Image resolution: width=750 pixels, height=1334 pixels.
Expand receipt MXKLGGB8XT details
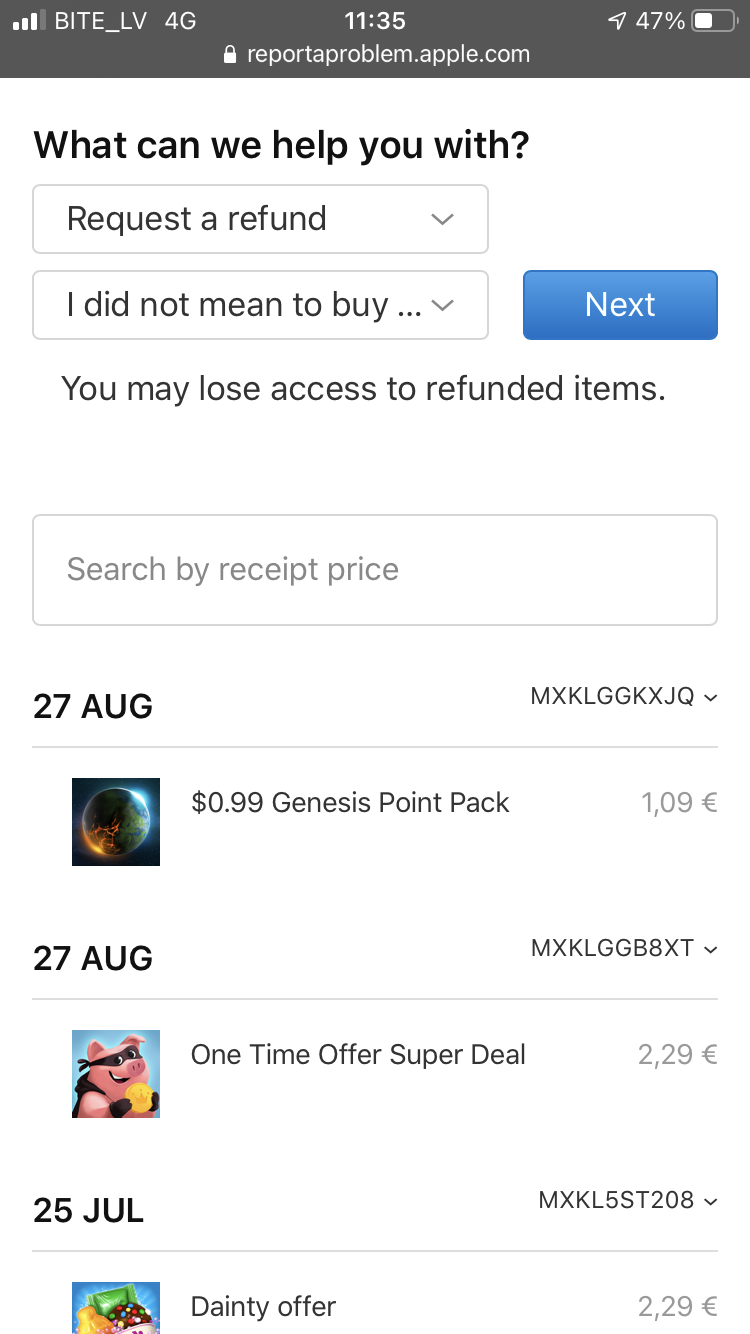click(x=624, y=949)
